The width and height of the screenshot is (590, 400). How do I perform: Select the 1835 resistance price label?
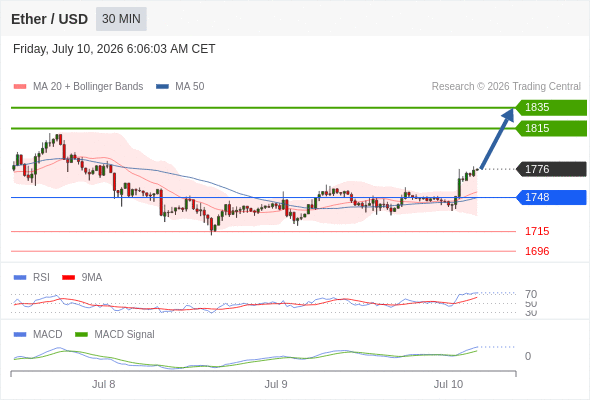pyautogui.click(x=551, y=108)
